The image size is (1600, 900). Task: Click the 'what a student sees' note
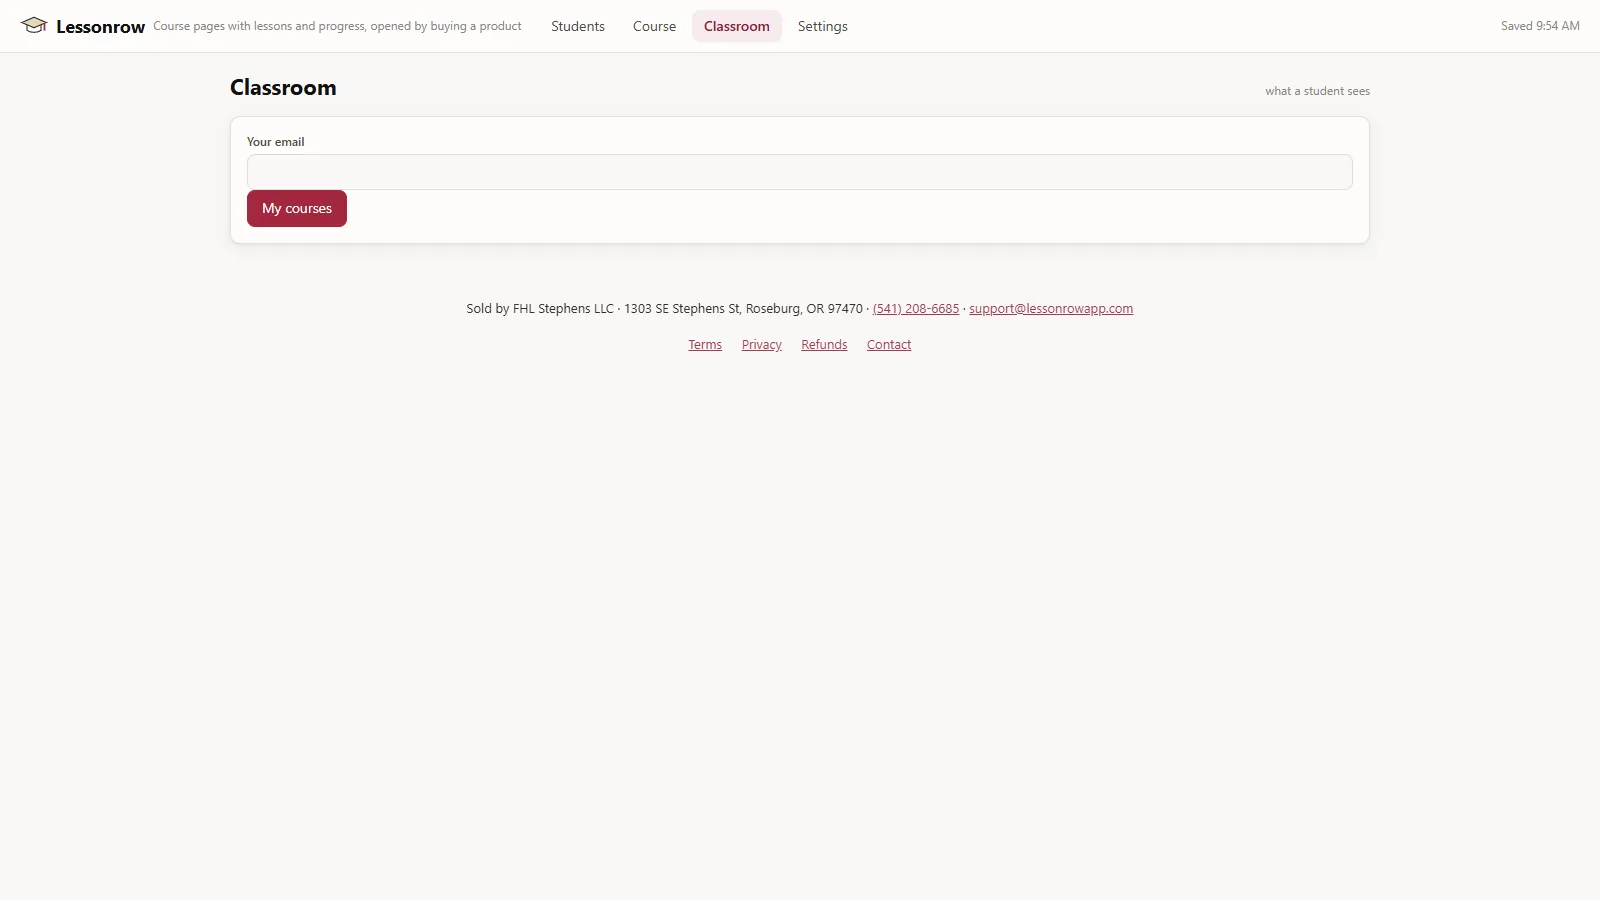coord(1317,91)
